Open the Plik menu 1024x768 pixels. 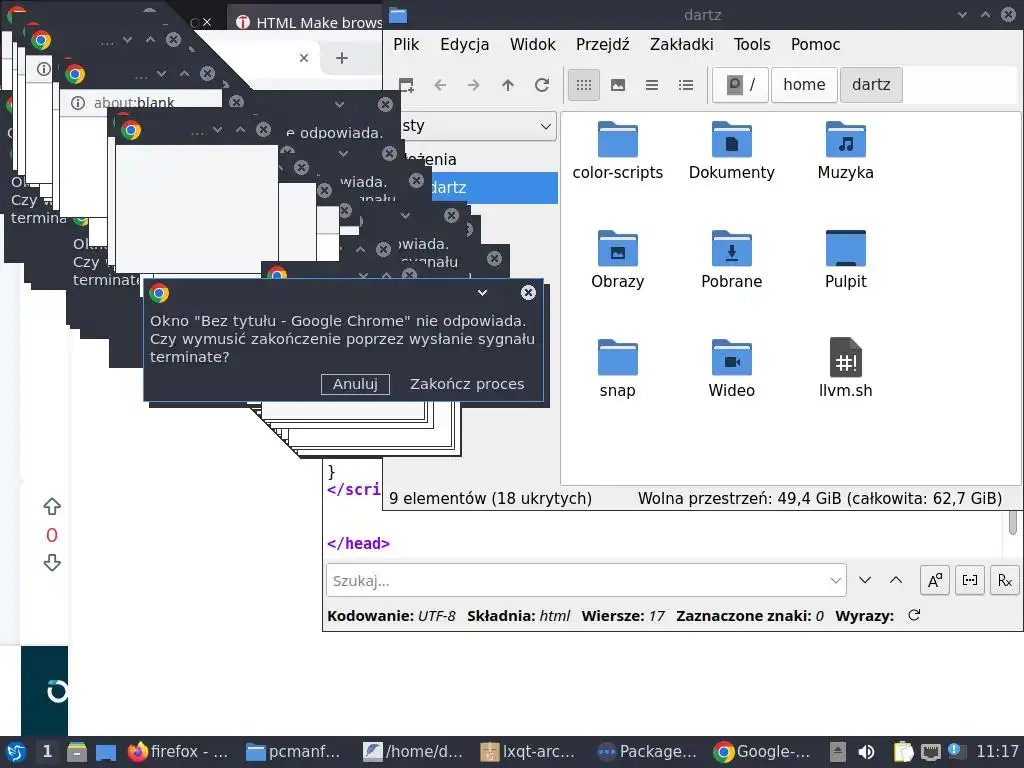click(406, 44)
